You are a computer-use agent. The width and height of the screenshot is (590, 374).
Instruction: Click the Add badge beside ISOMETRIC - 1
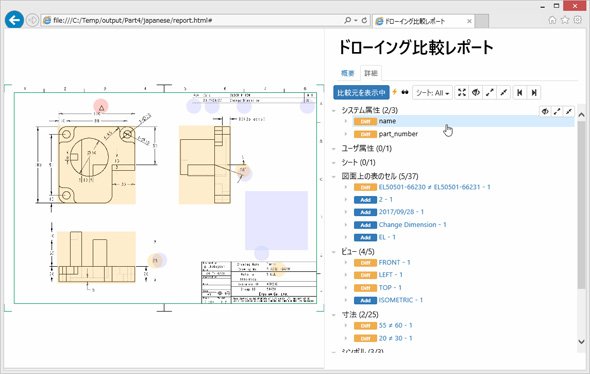365,300
